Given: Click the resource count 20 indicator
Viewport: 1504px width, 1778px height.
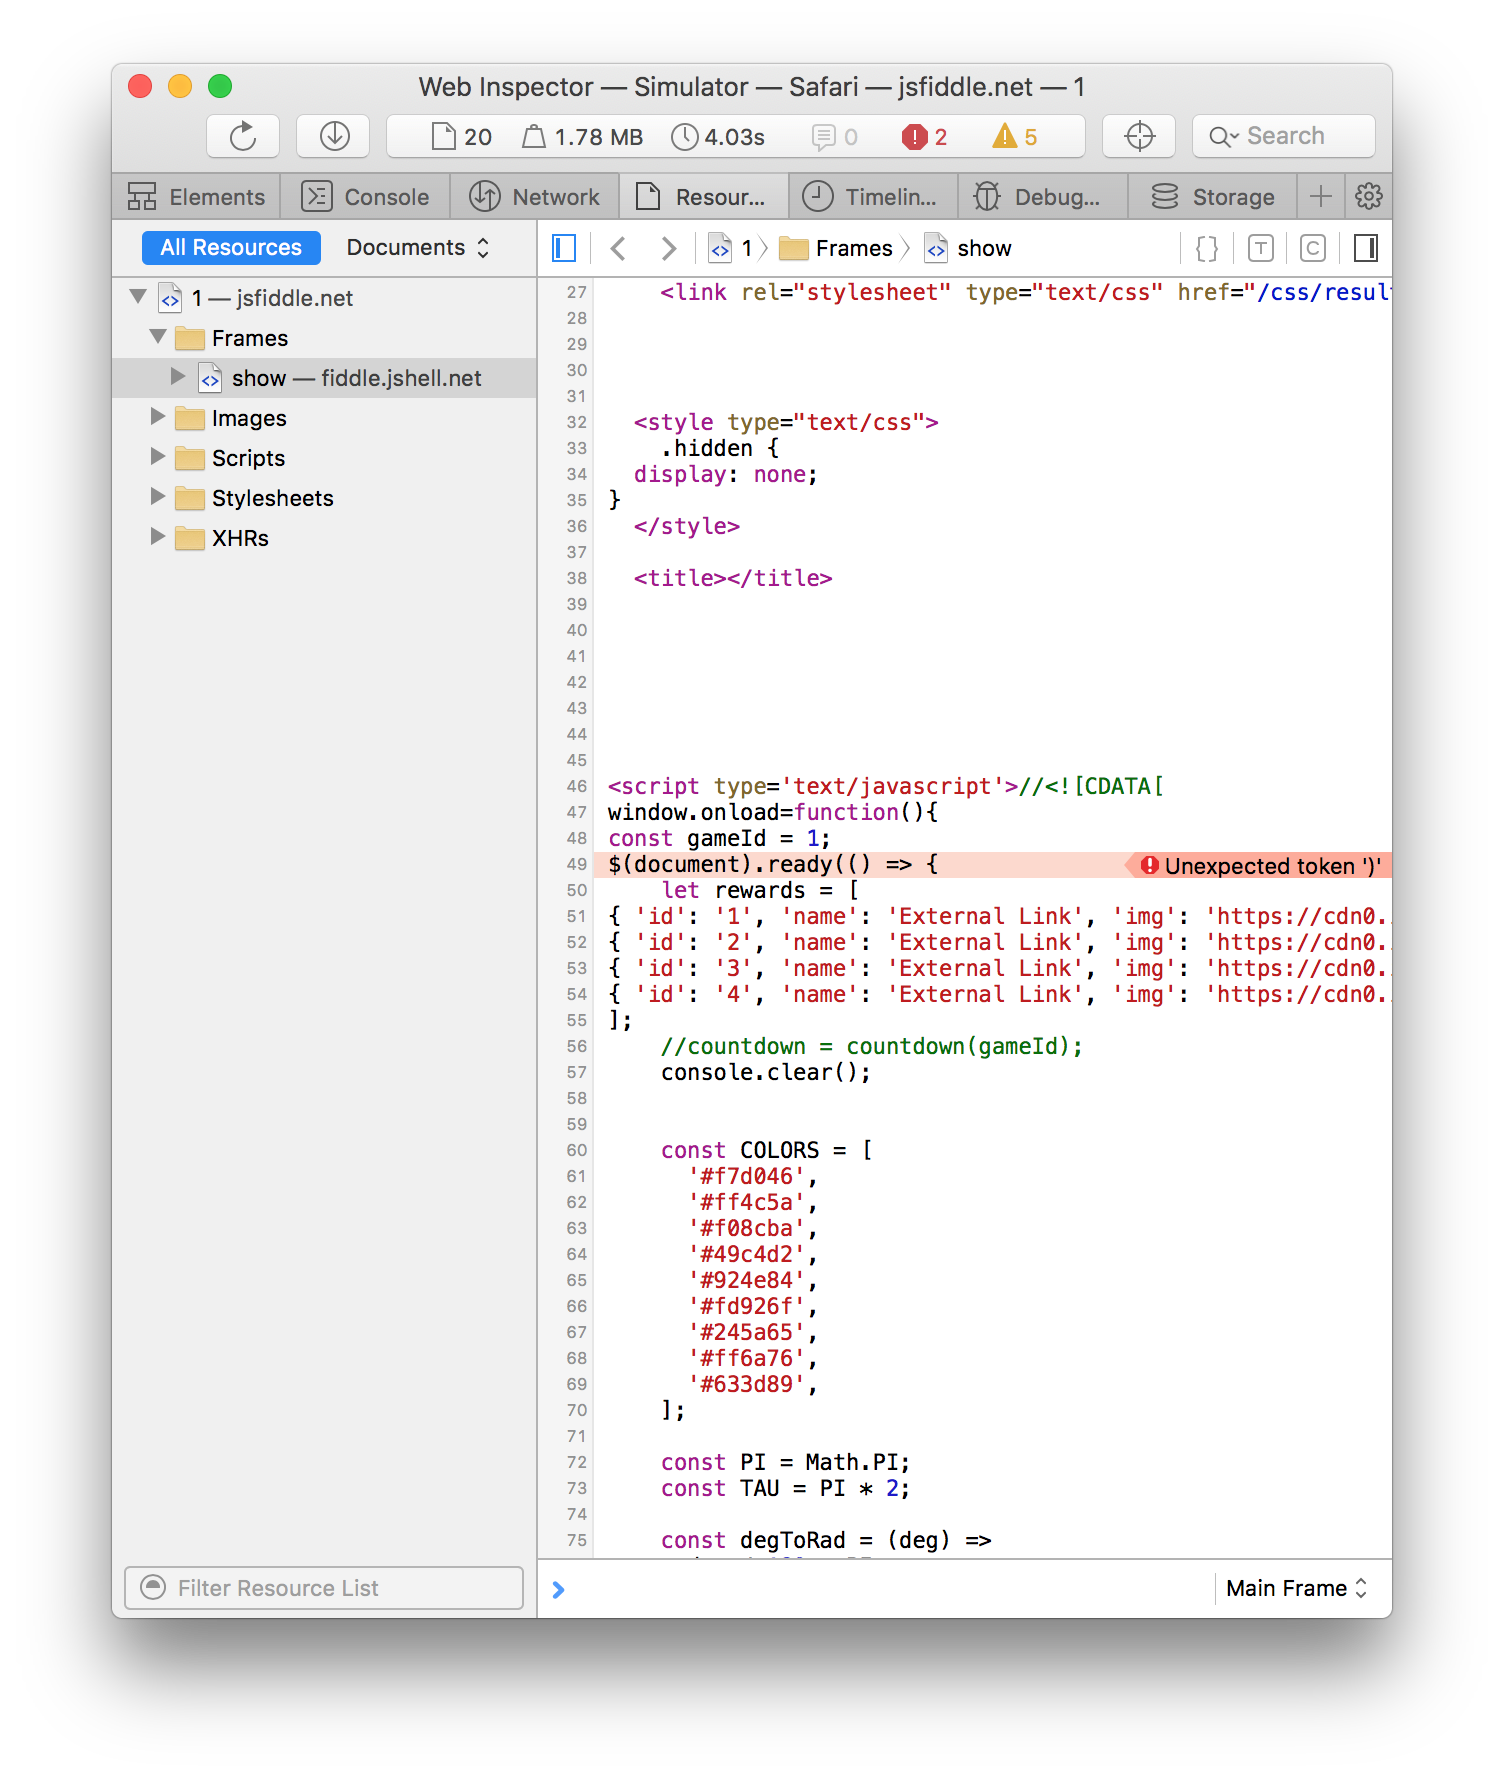Looking at the screenshot, I should (x=461, y=137).
